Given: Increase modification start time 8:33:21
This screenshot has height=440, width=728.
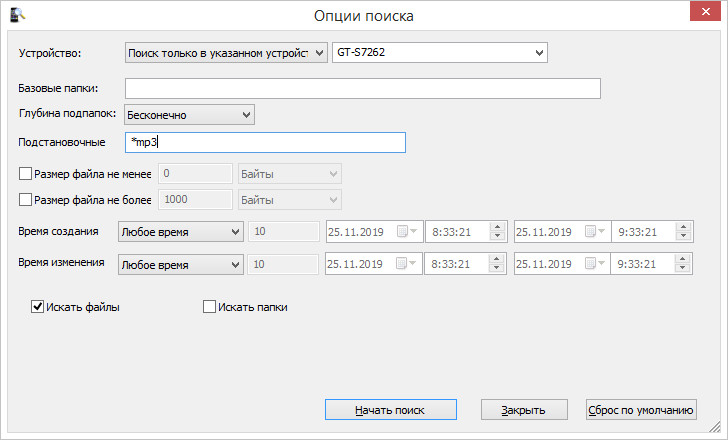Looking at the screenshot, I should pos(496,259).
